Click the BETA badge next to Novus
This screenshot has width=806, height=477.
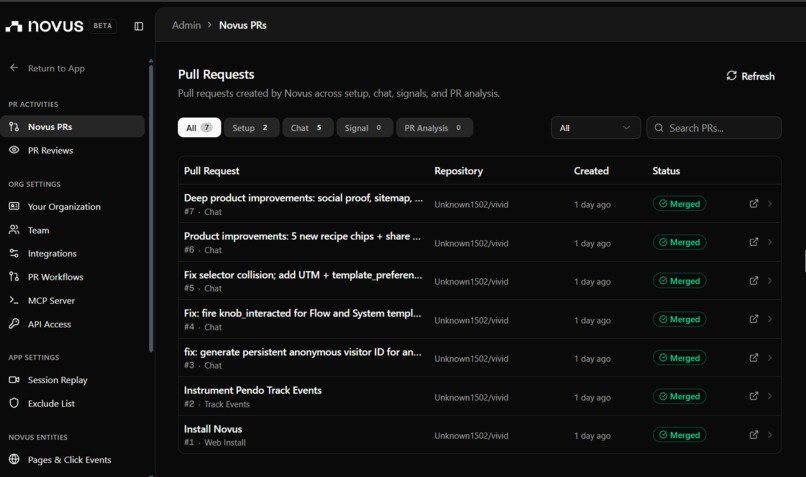[103, 26]
